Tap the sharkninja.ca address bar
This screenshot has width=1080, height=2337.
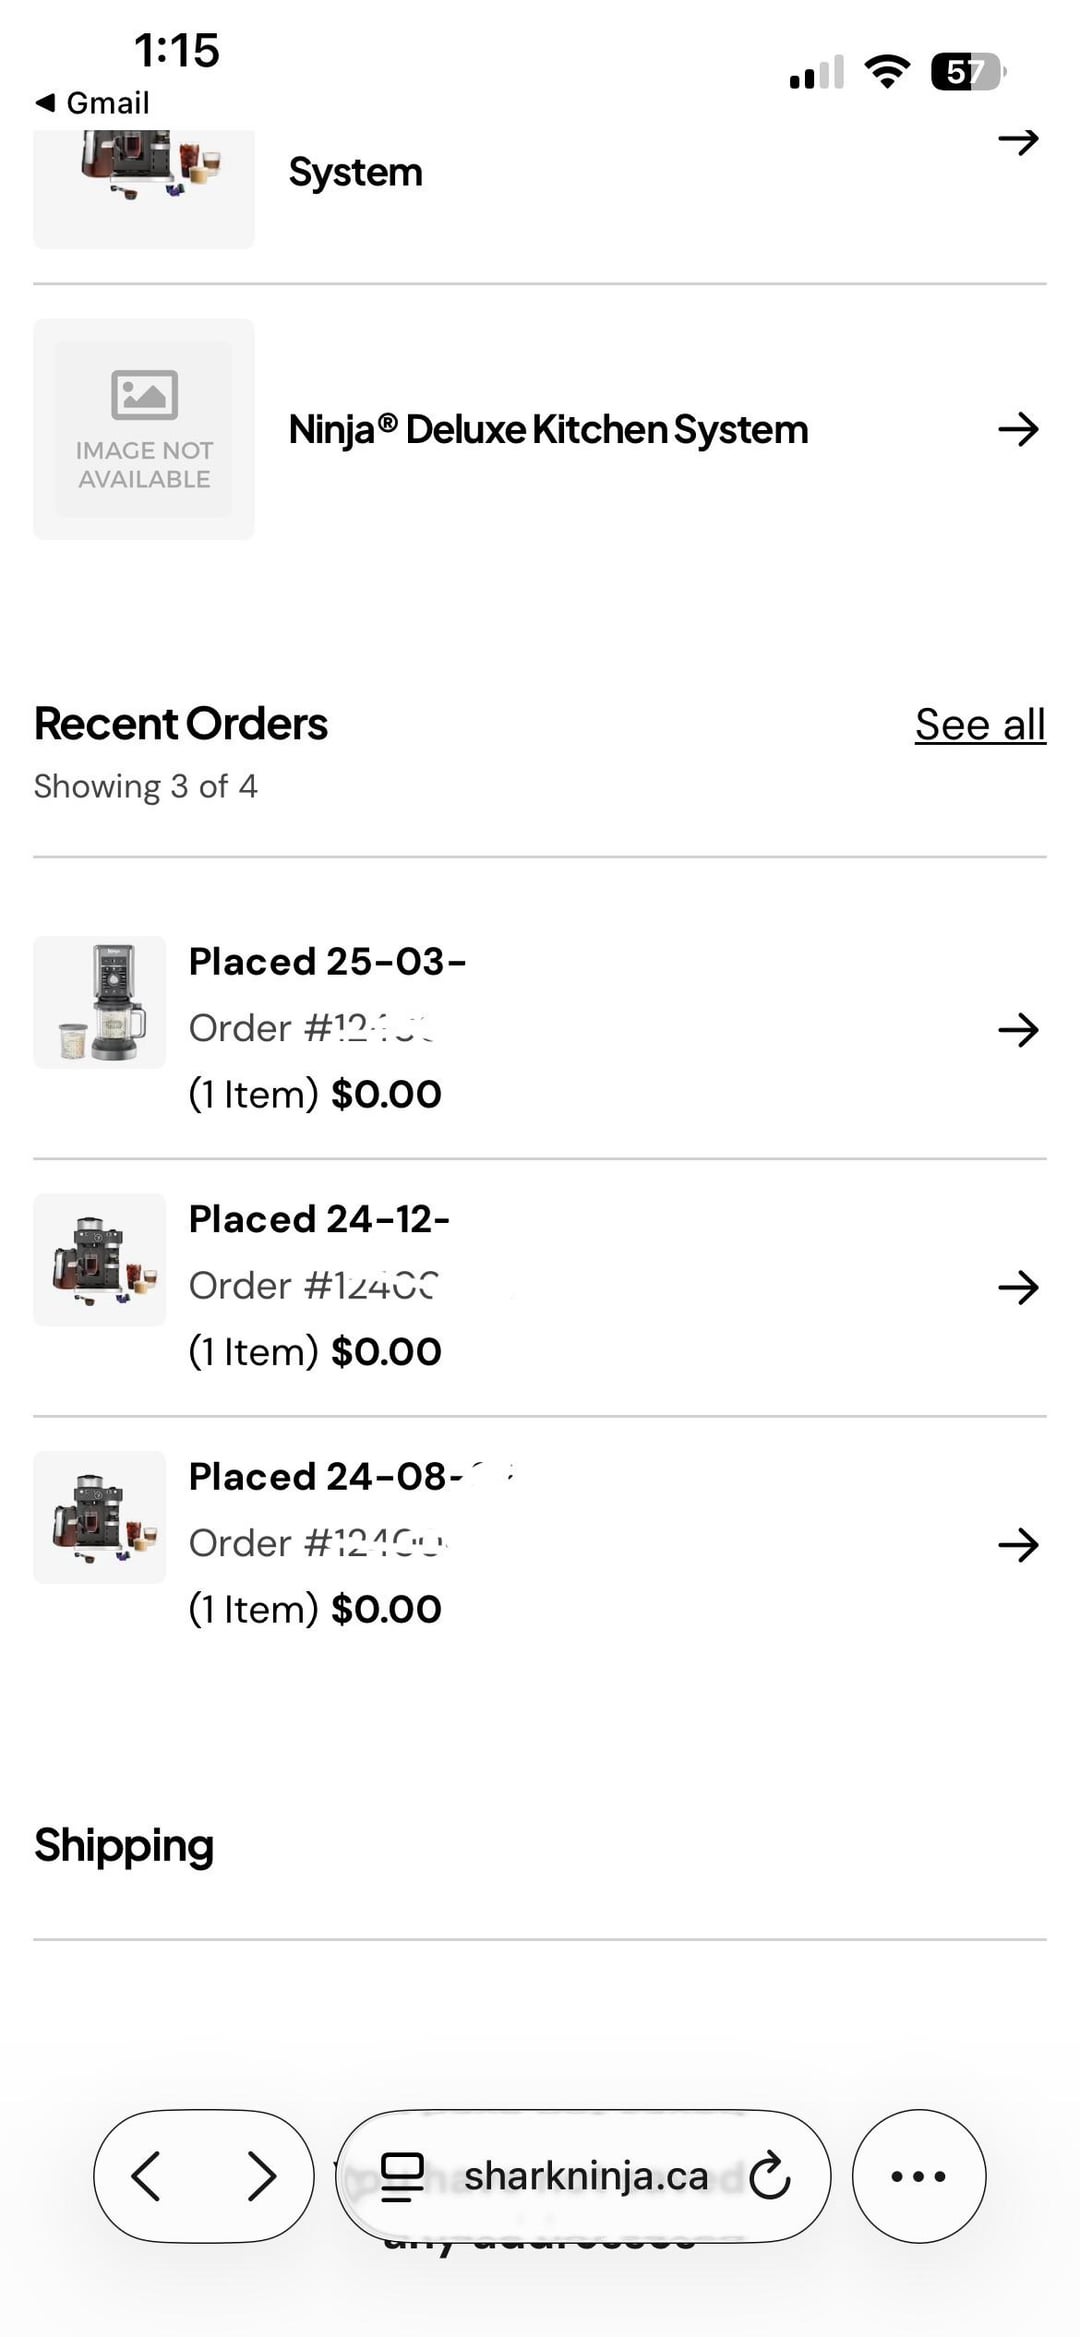585,2177
